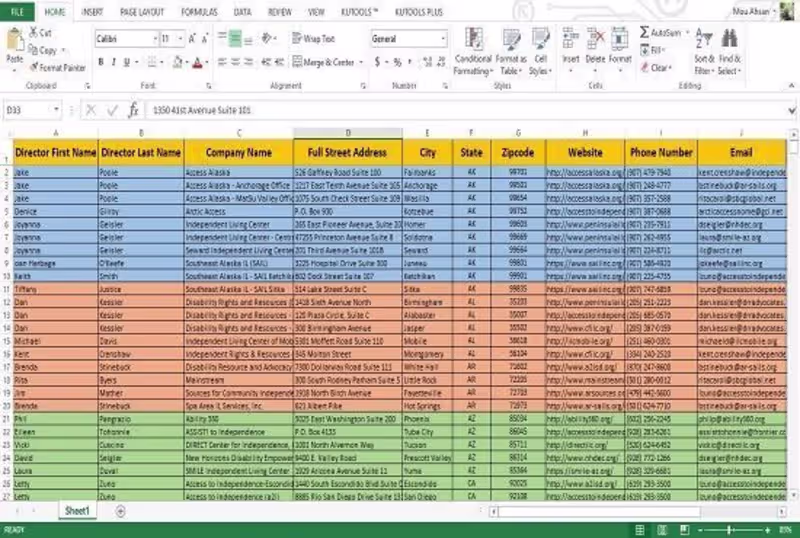
Task: Expand the font name Calibri dropdown
Action: [155, 39]
